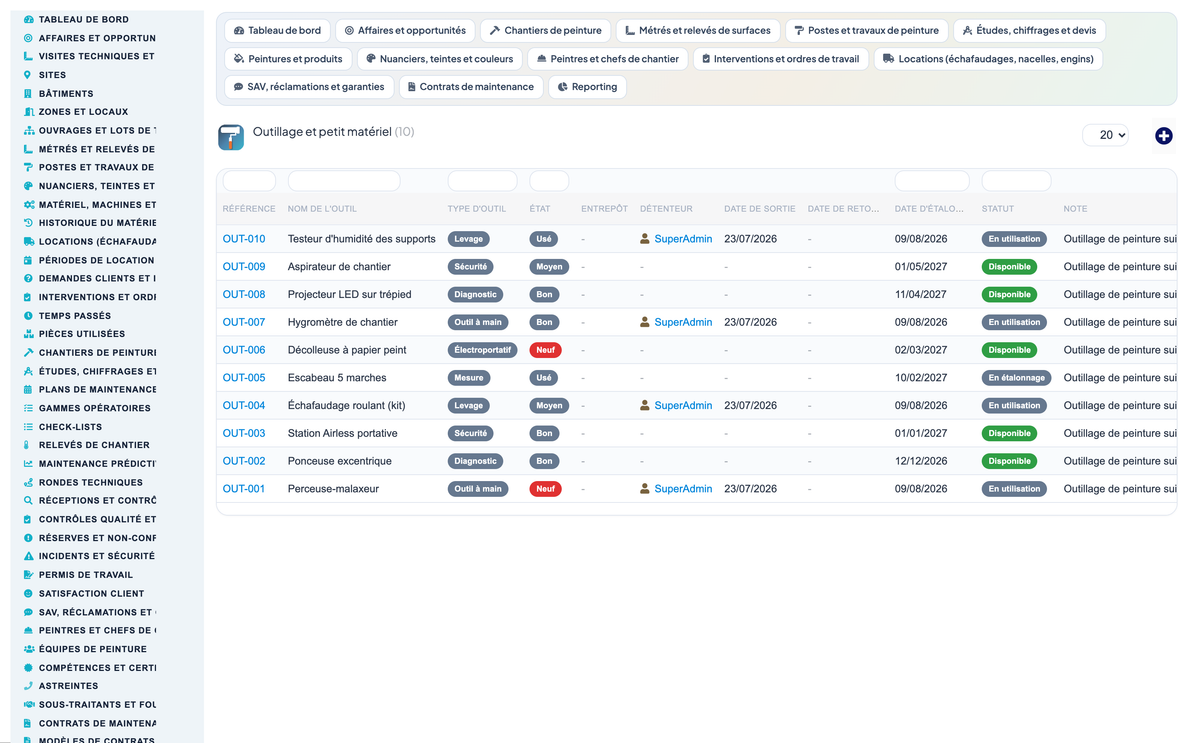Click the red Neuf badge for OUT-006

pos(545,350)
